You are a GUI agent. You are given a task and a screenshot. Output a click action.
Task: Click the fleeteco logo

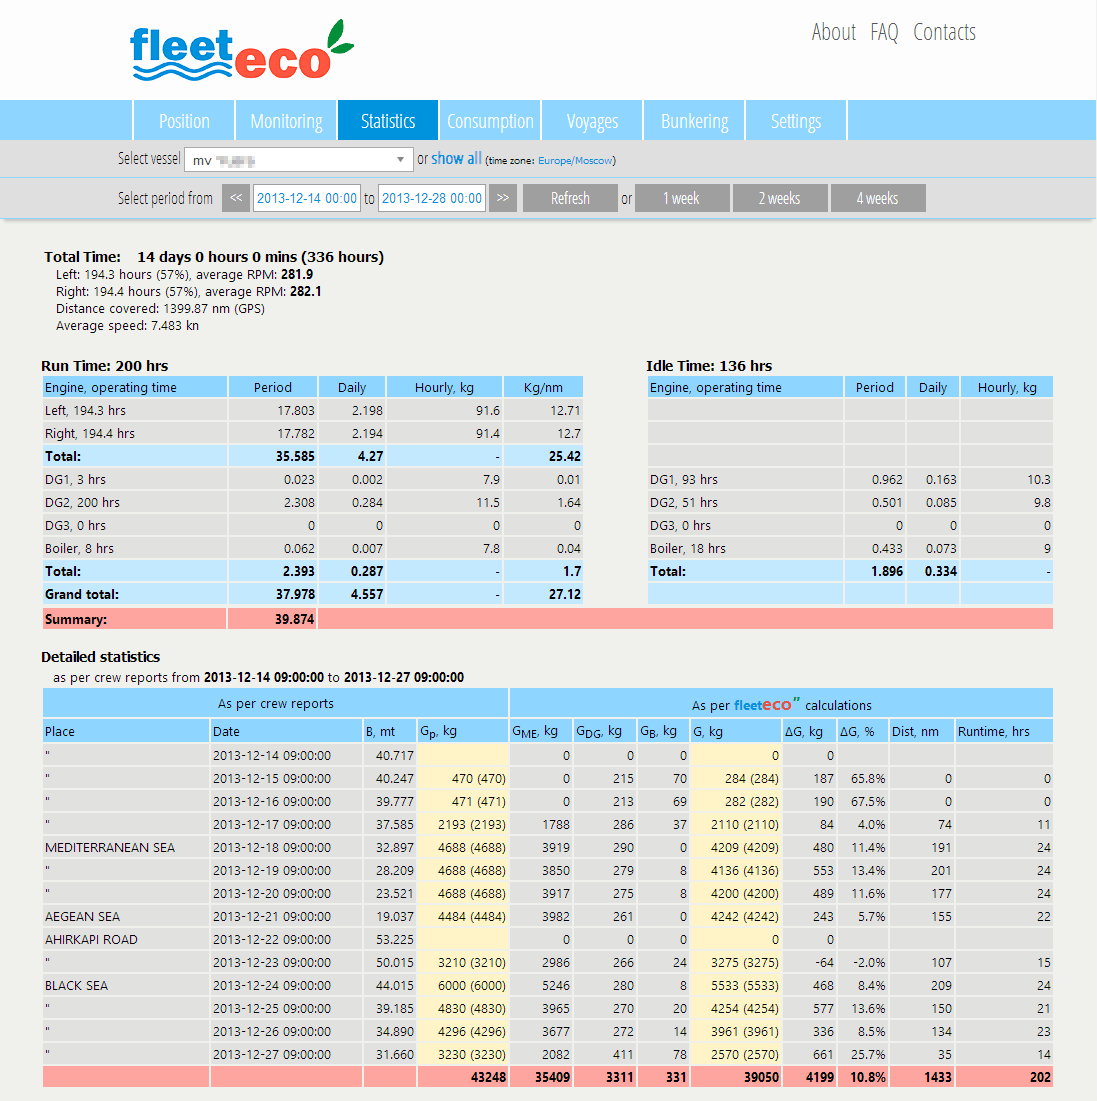(x=242, y=51)
